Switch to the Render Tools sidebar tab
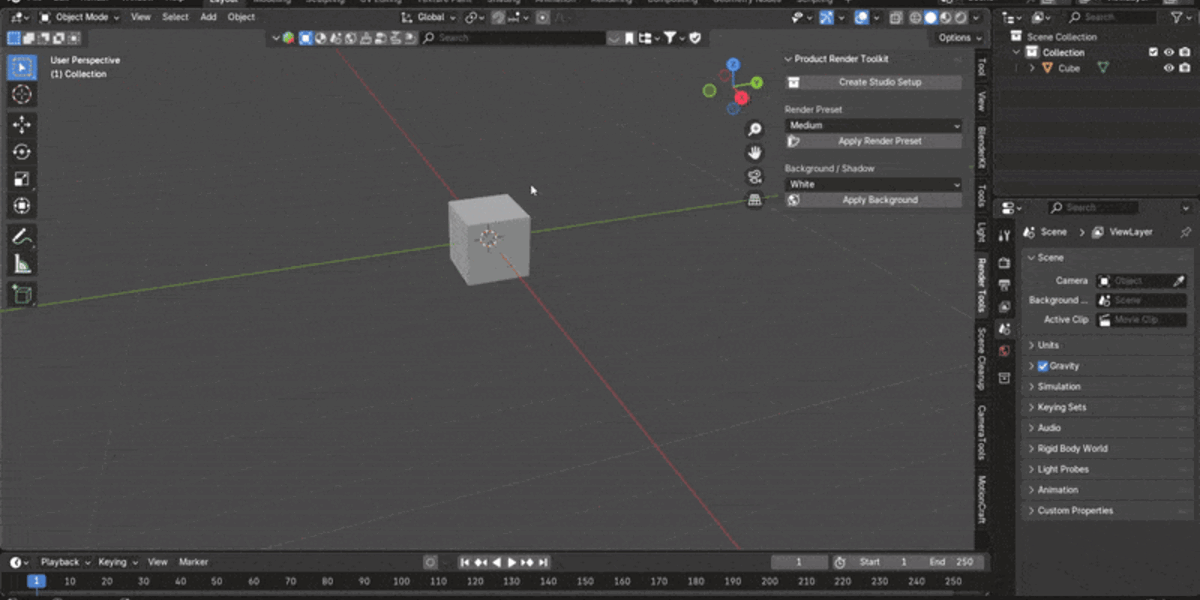This screenshot has height=600, width=1200. (x=982, y=285)
